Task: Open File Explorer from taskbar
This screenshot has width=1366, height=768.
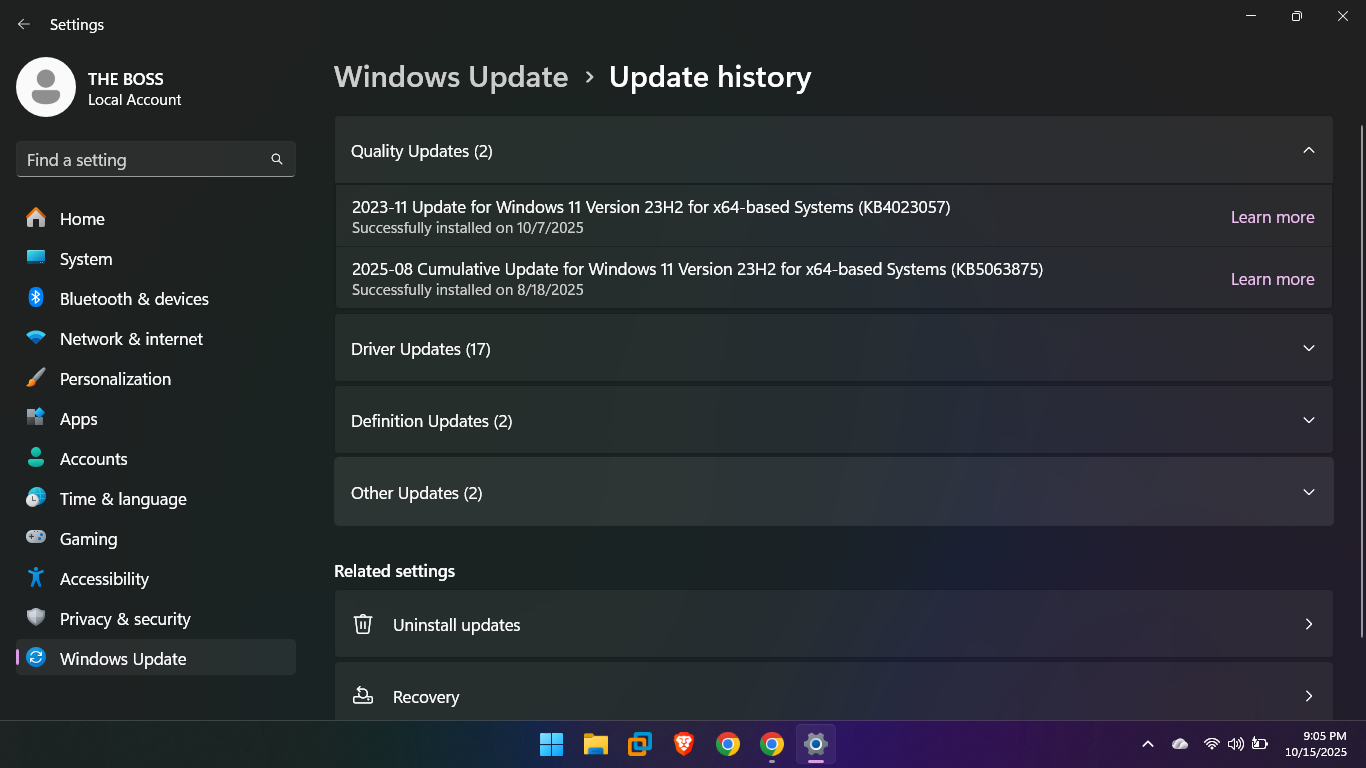Action: [596, 744]
